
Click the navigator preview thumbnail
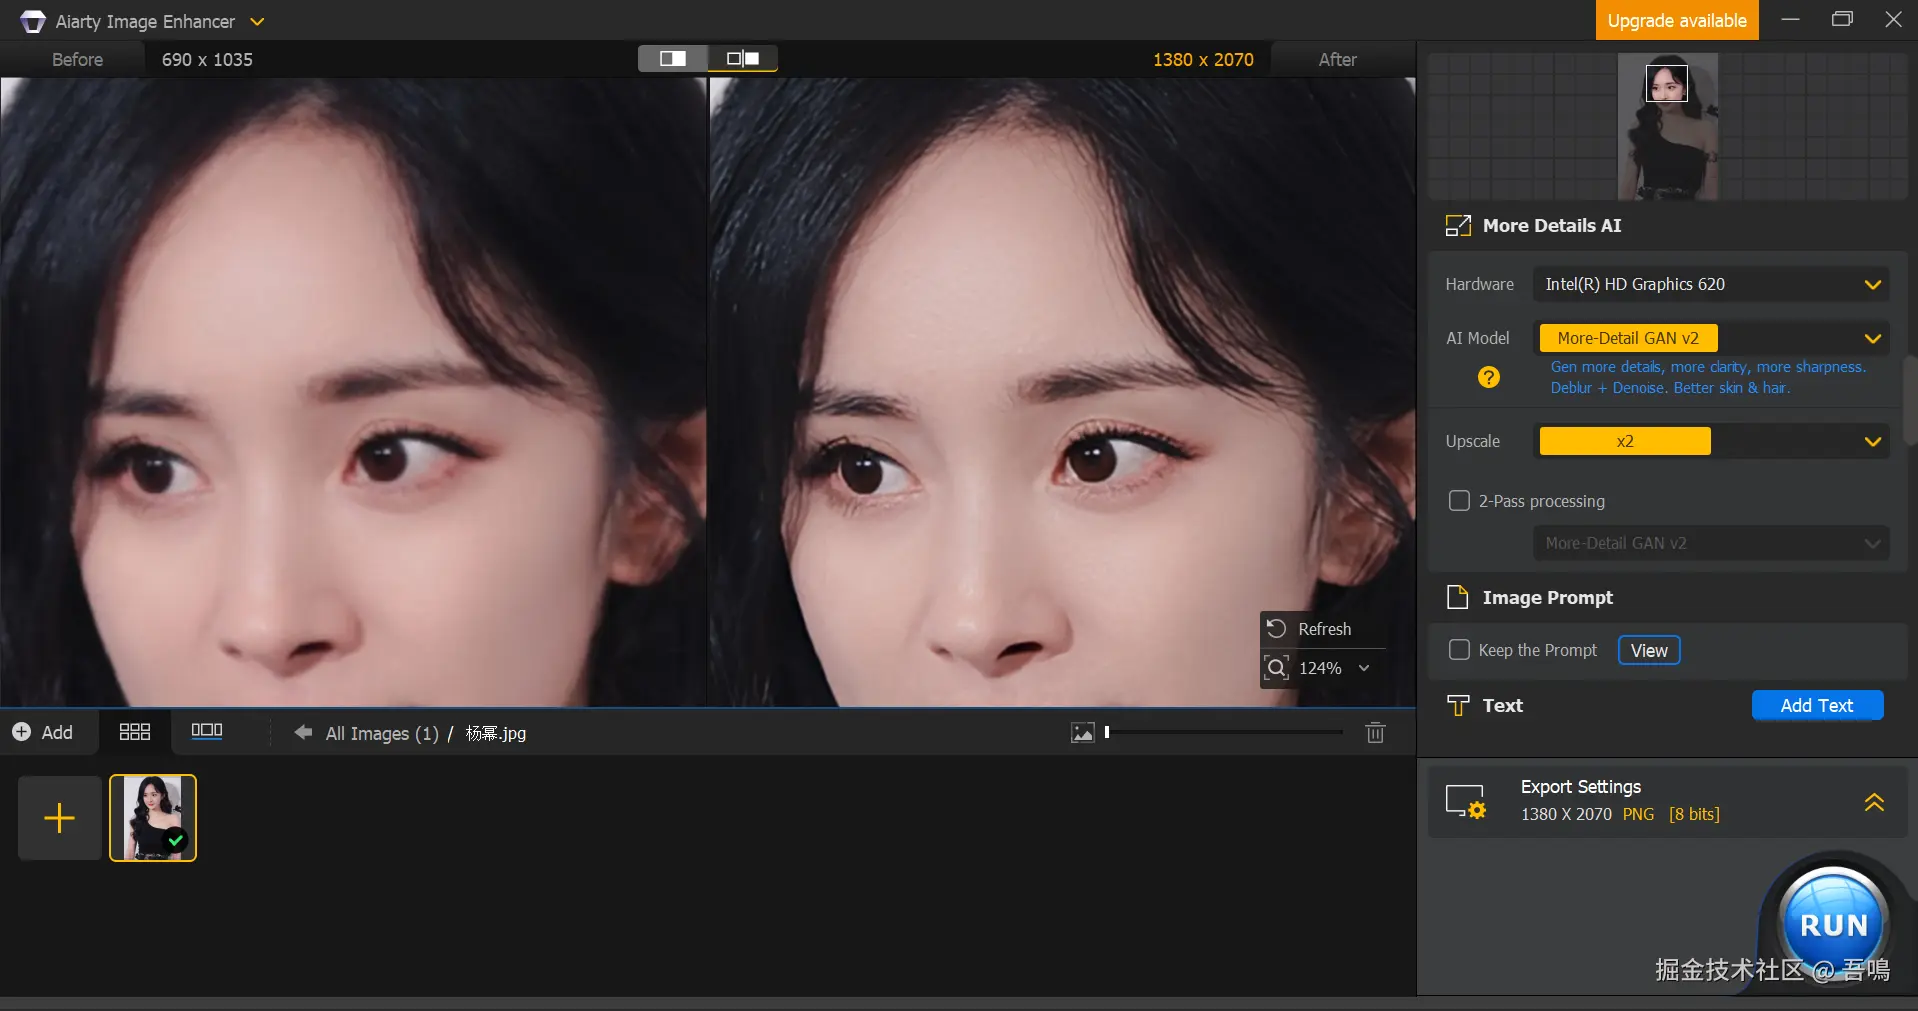click(x=1668, y=126)
